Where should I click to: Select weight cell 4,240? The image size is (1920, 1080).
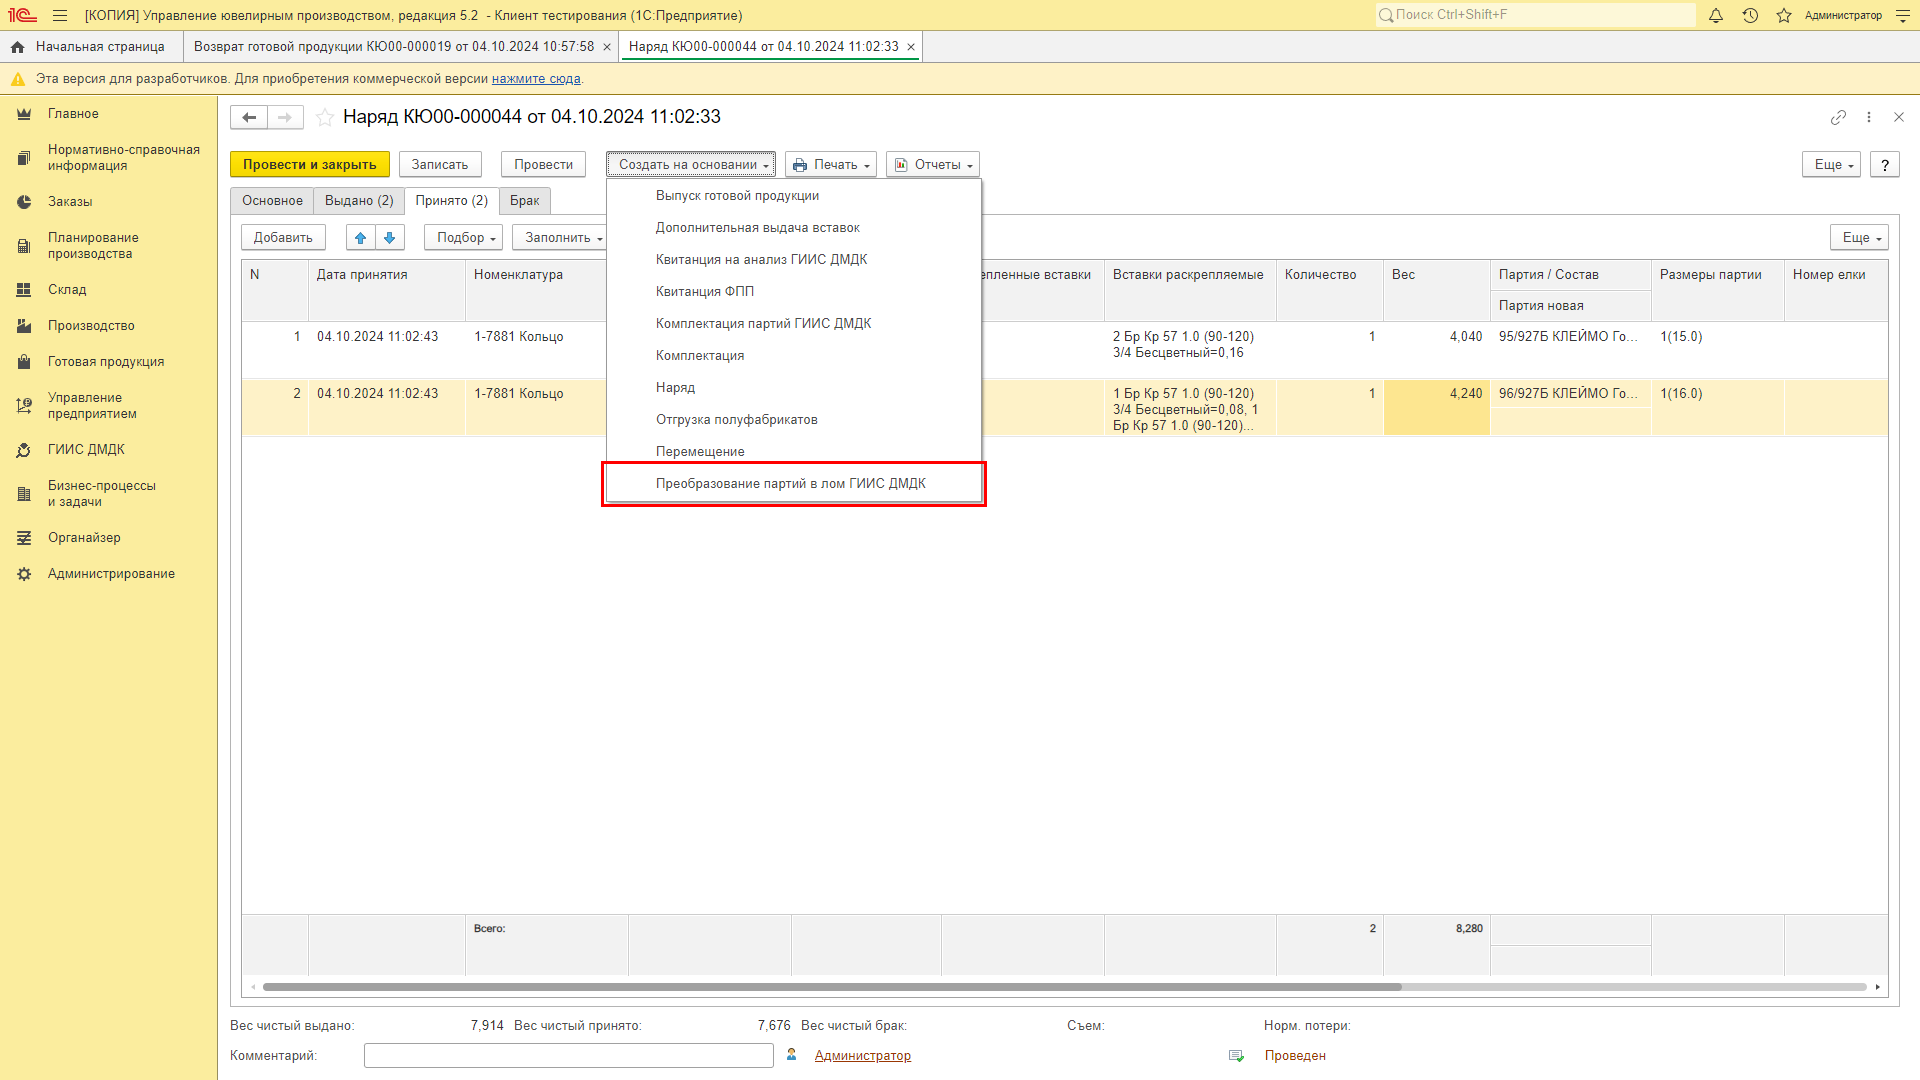(1437, 407)
